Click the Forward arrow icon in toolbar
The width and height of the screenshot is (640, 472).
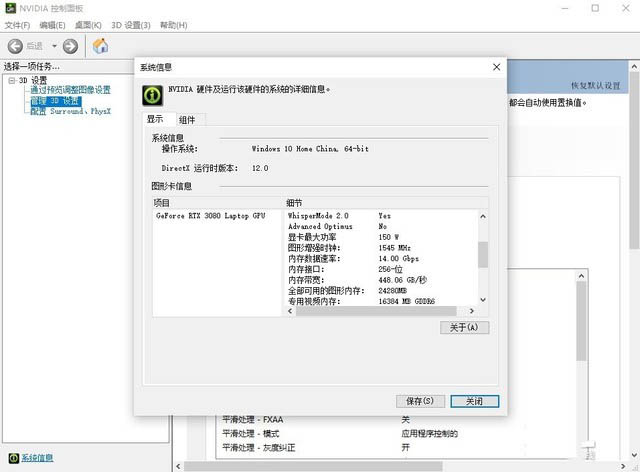70,46
